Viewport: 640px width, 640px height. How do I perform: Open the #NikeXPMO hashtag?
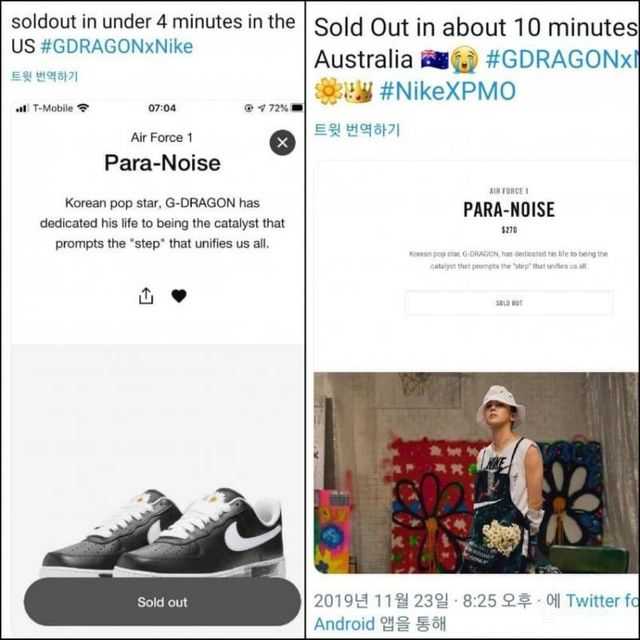(x=448, y=91)
